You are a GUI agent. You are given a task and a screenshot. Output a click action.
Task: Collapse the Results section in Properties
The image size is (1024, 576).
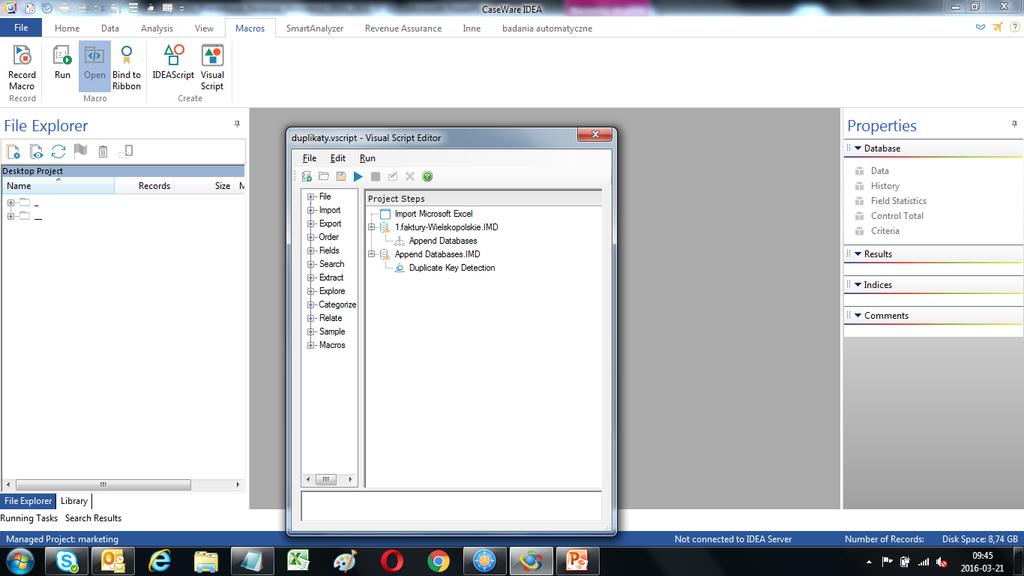click(858, 254)
